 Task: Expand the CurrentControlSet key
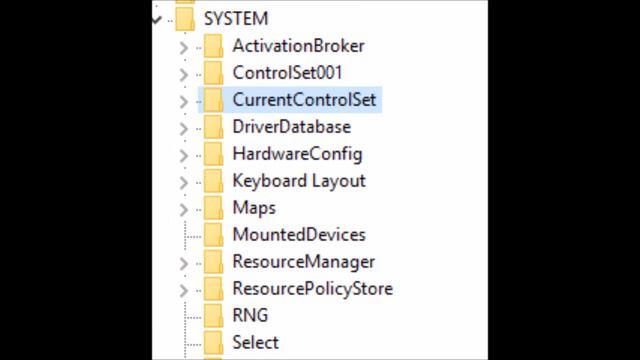(184, 102)
